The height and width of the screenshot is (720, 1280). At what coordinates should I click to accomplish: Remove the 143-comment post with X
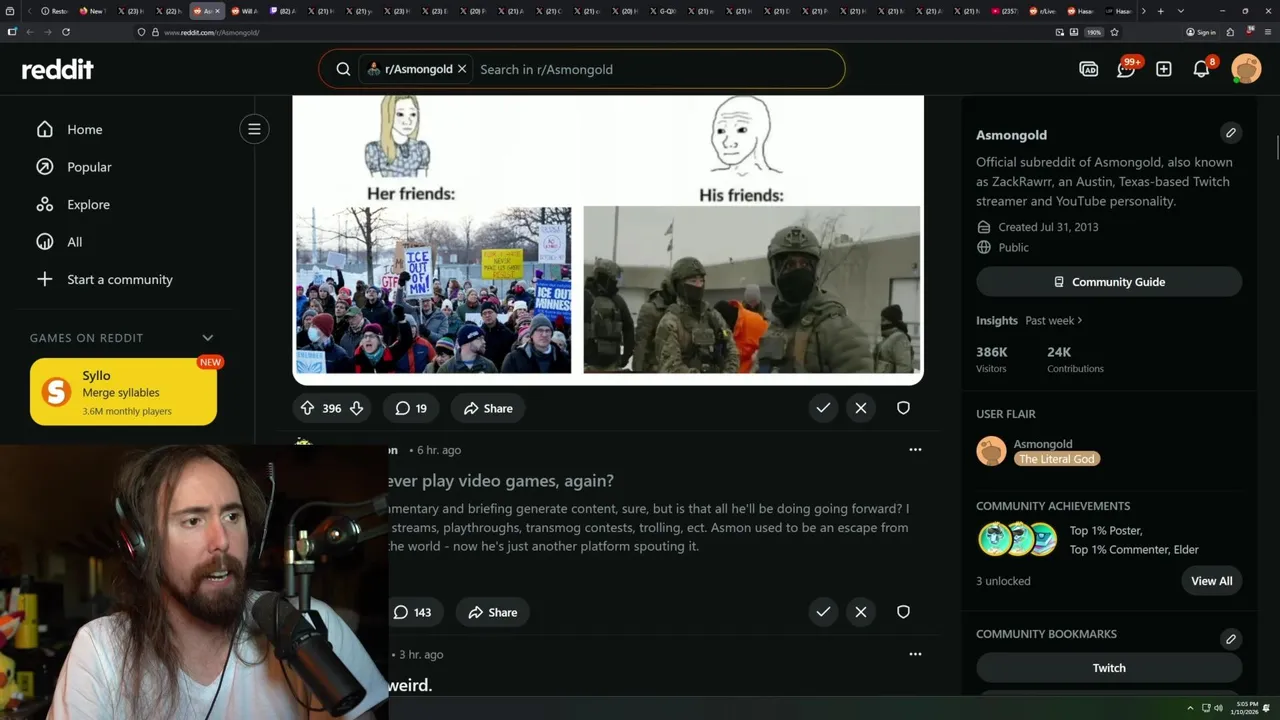861,612
